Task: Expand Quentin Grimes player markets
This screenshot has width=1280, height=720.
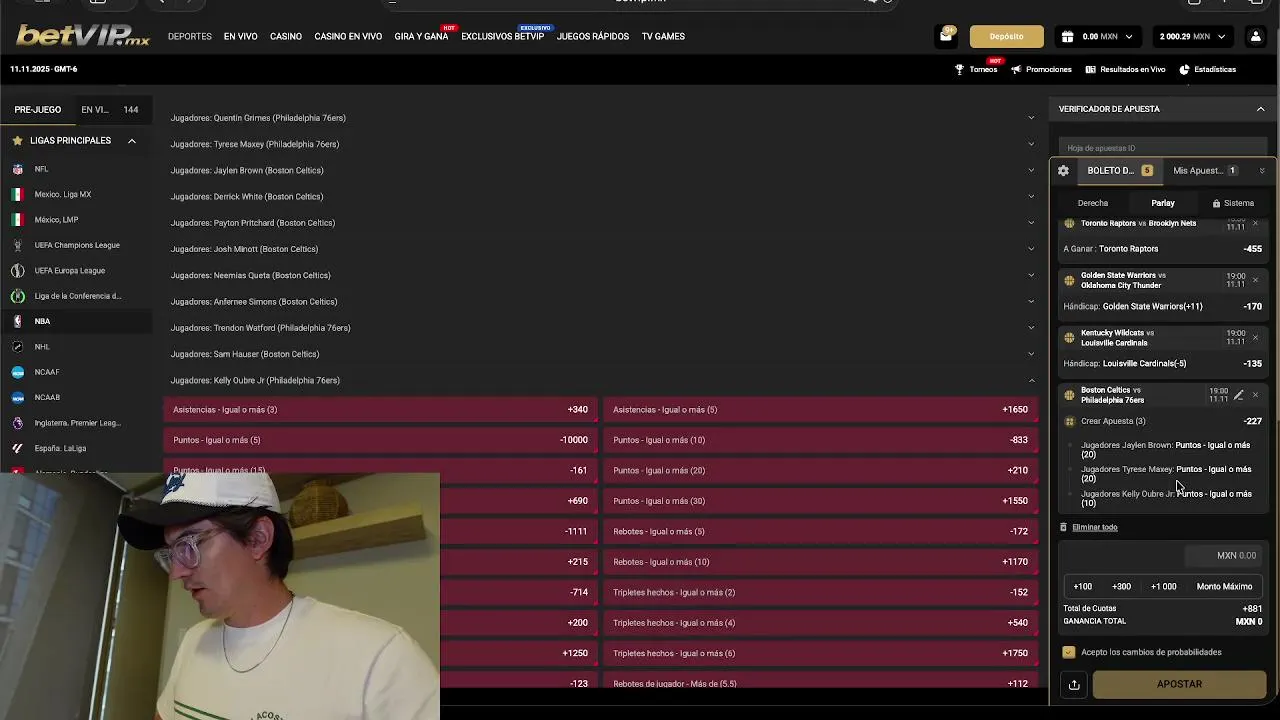Action: click(x=1031, y=118)
